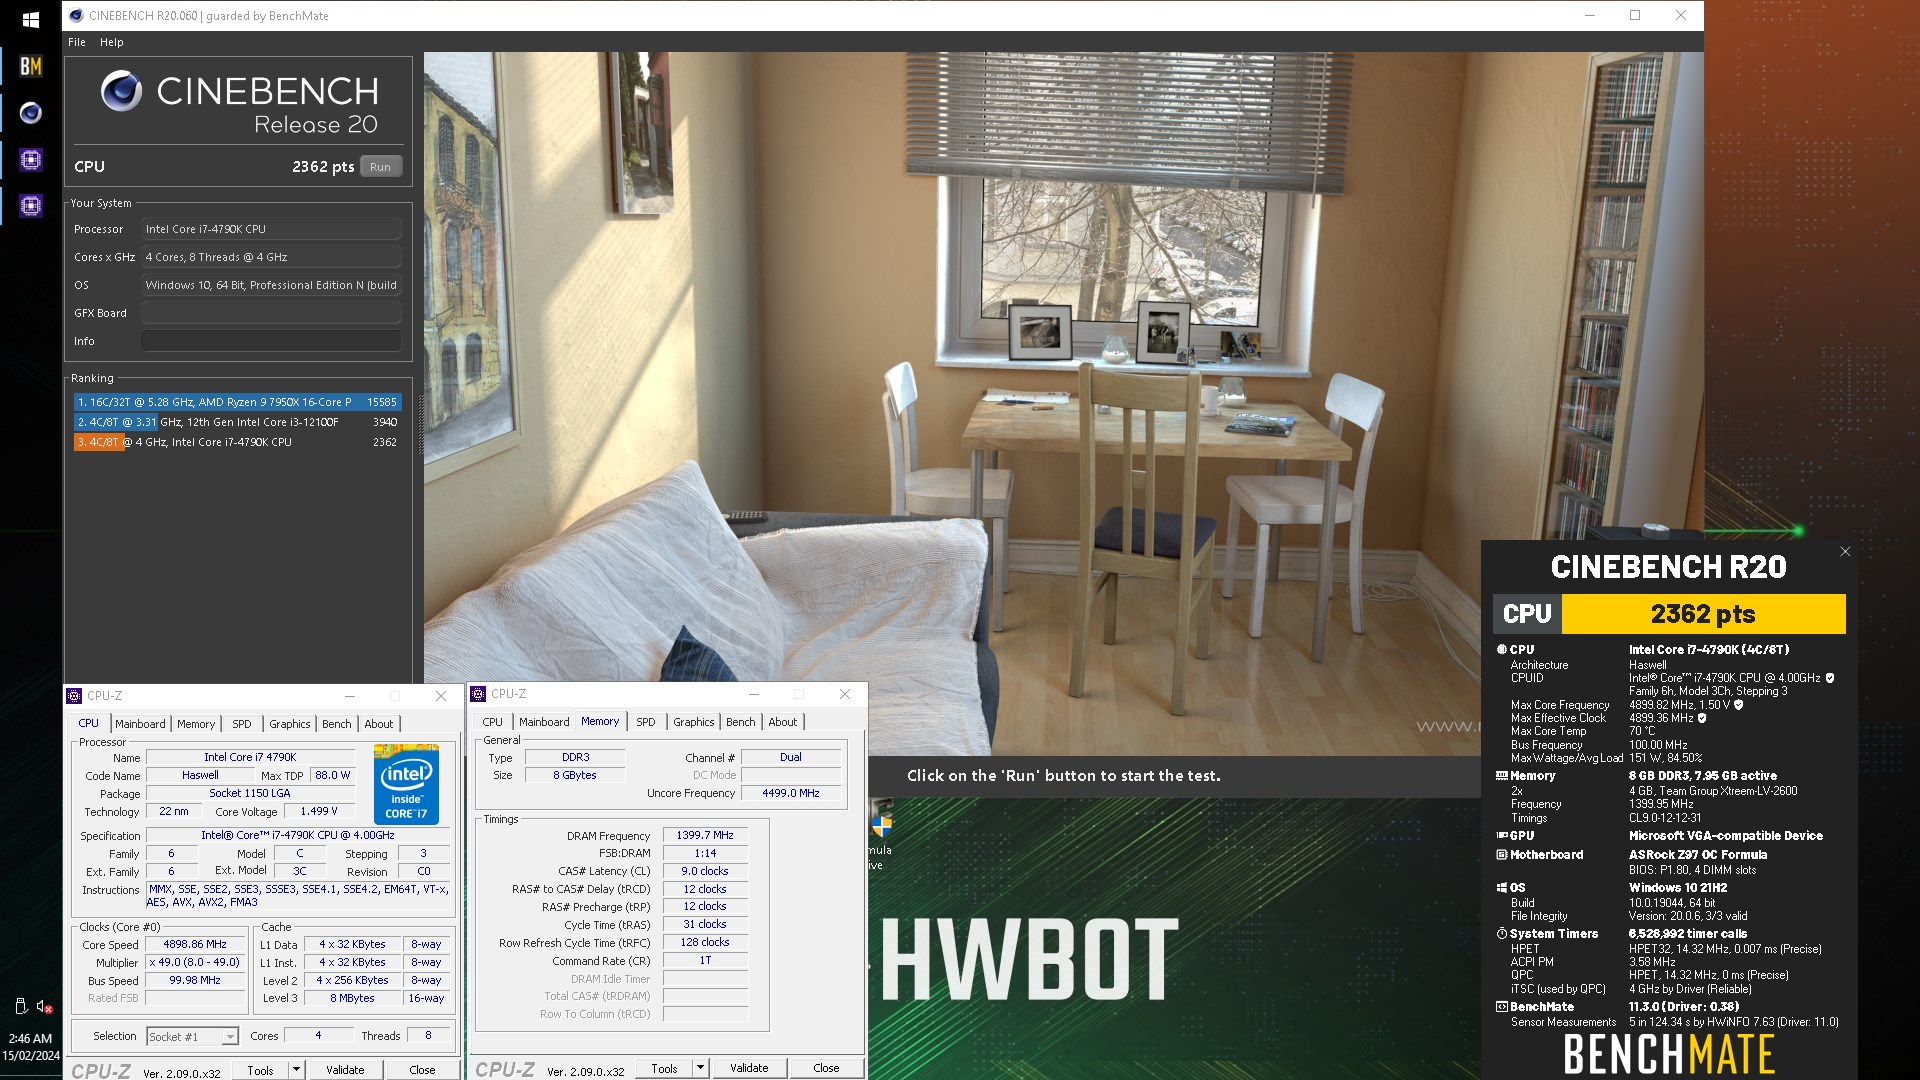Close the BenchMate Cinebench R20 result overlay
This screenshot has width=1920, height=1080.
pyautogui.click(x=1845, y=552)
